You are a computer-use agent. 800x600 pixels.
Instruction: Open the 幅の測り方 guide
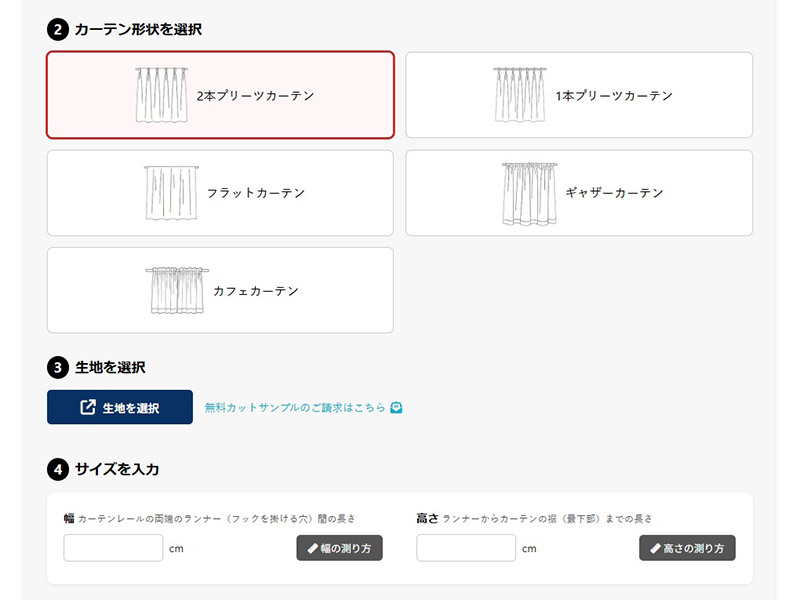coord(339,548)
